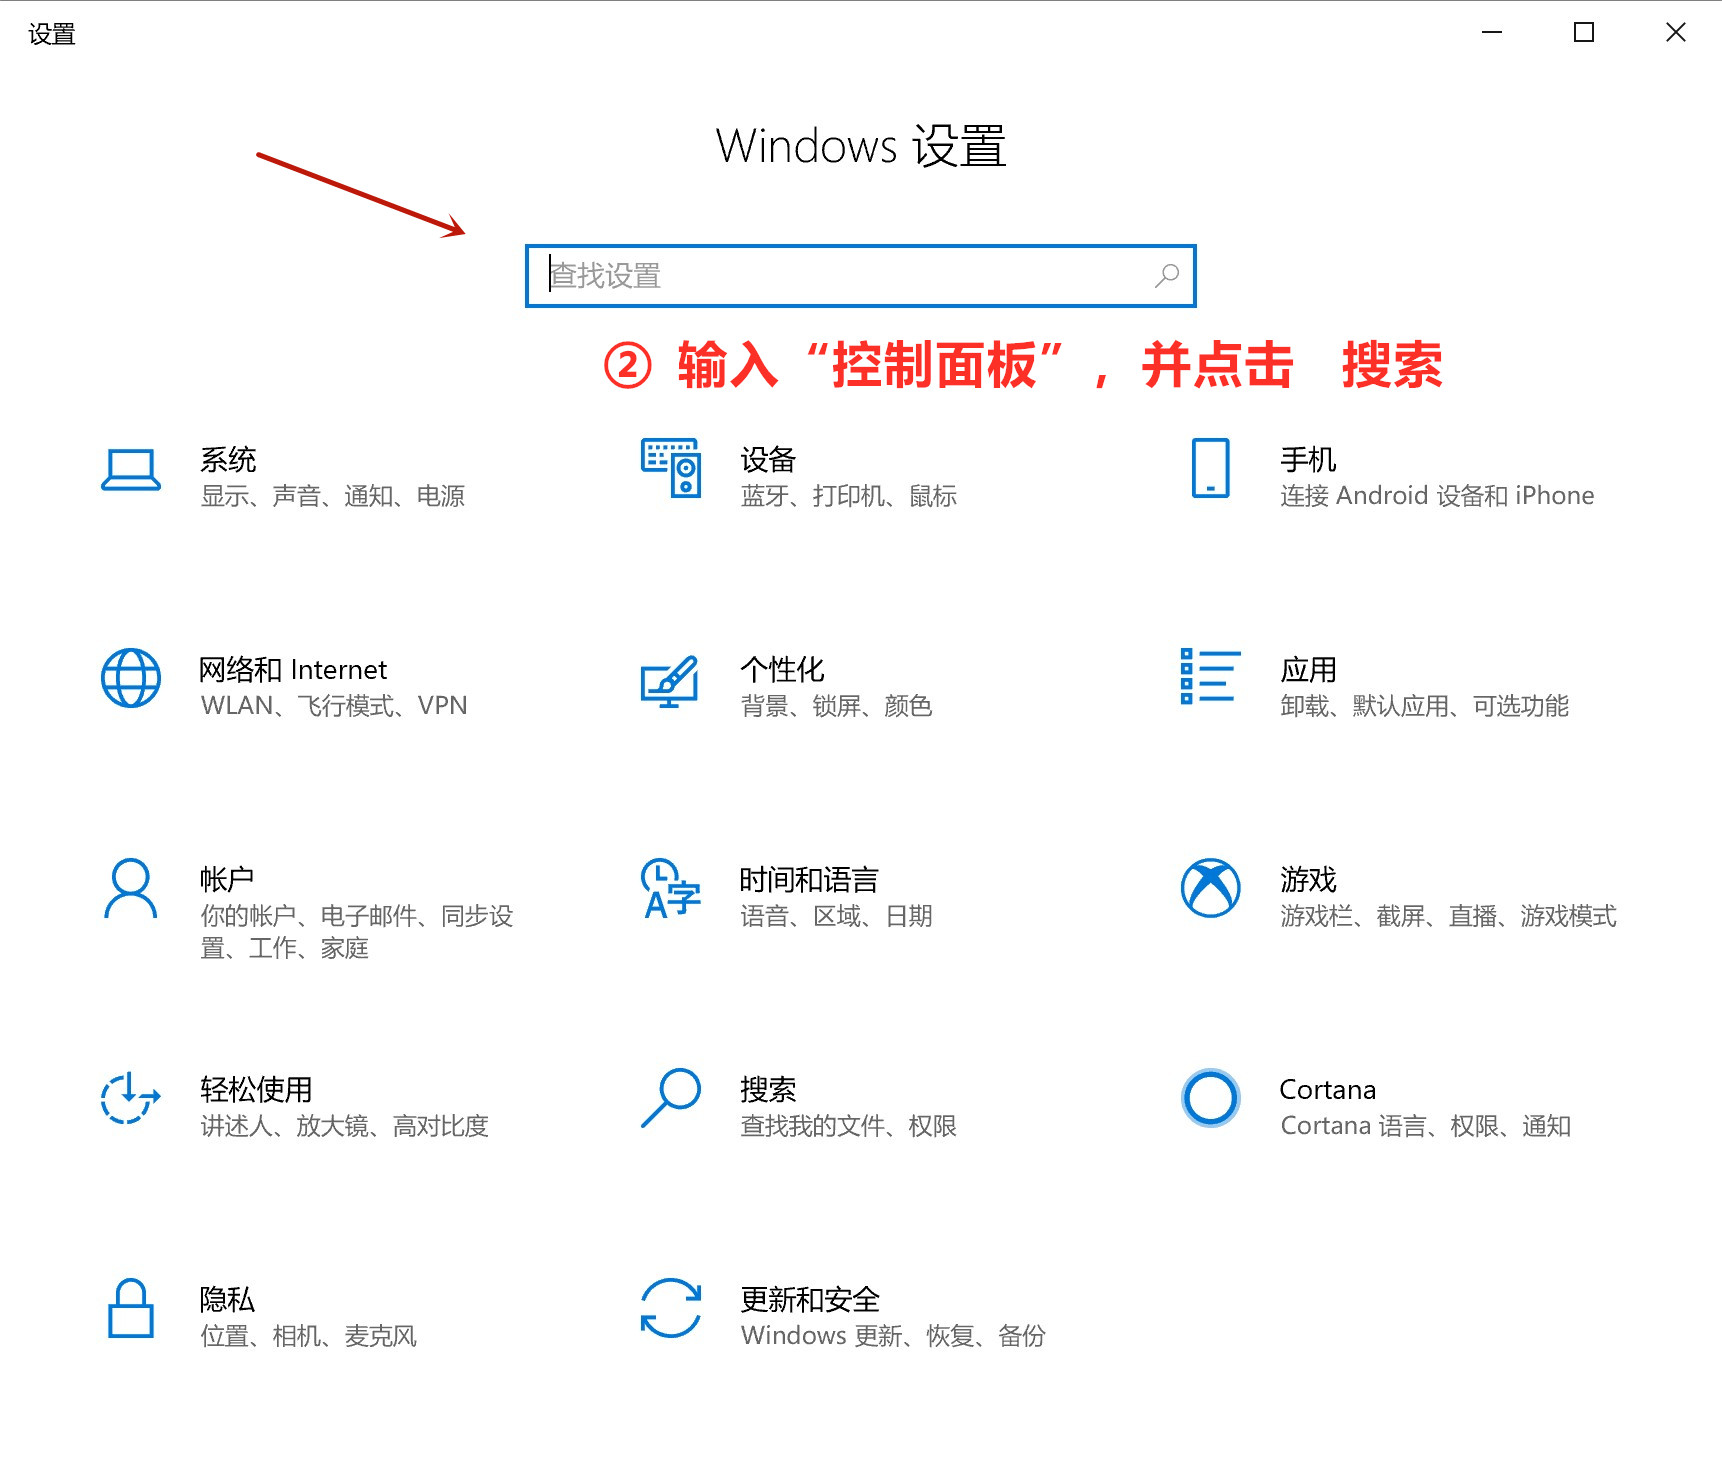The width and height of the screenshot is (1722, 1478).
Task: Click the 查找设置 search input field
Action: coord(860,276)
